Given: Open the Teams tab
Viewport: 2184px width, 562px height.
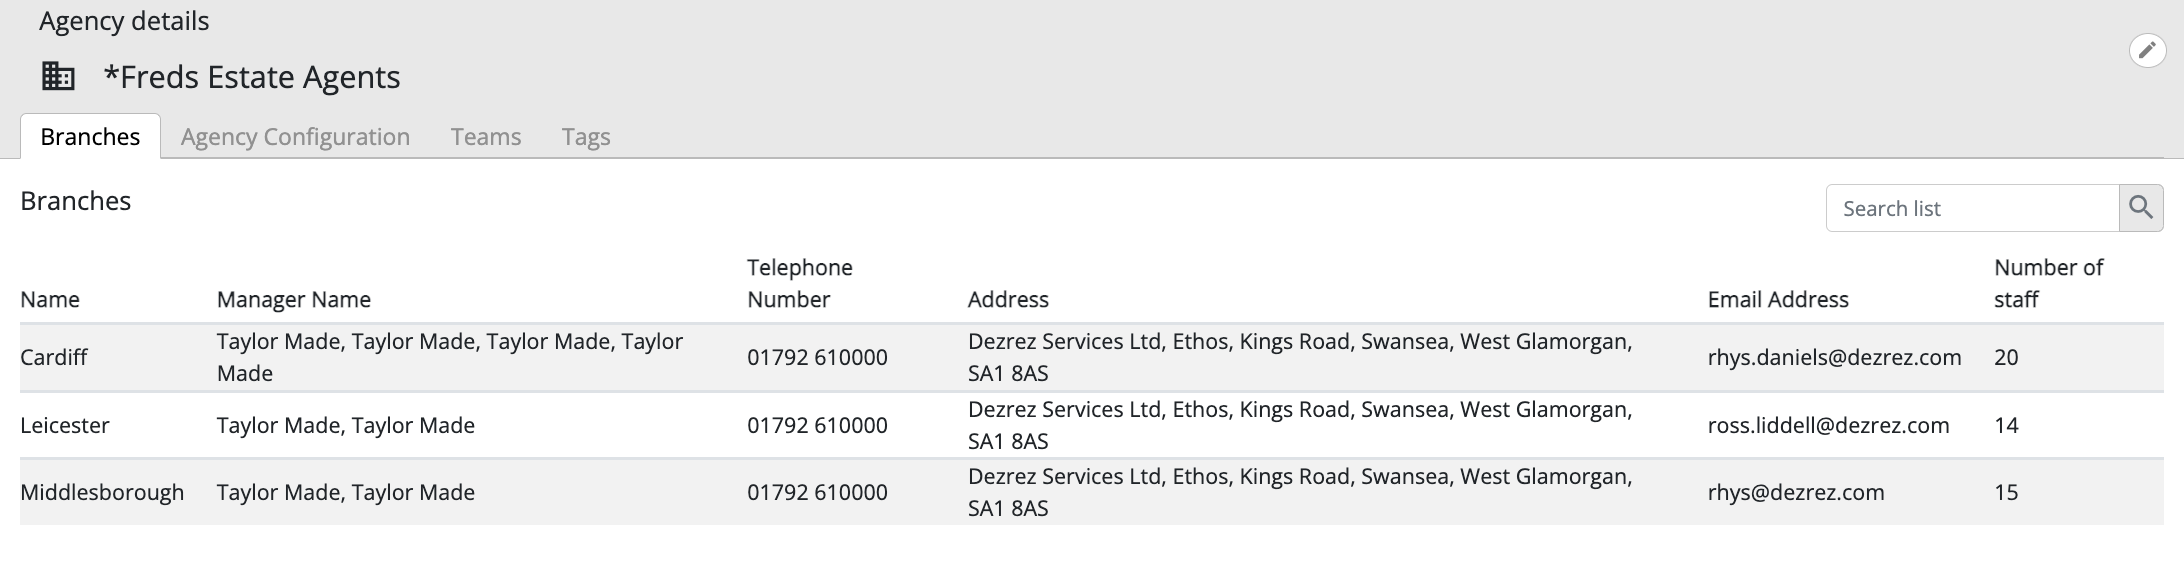Looking at the screenshot, I should (x=486, y=136).
